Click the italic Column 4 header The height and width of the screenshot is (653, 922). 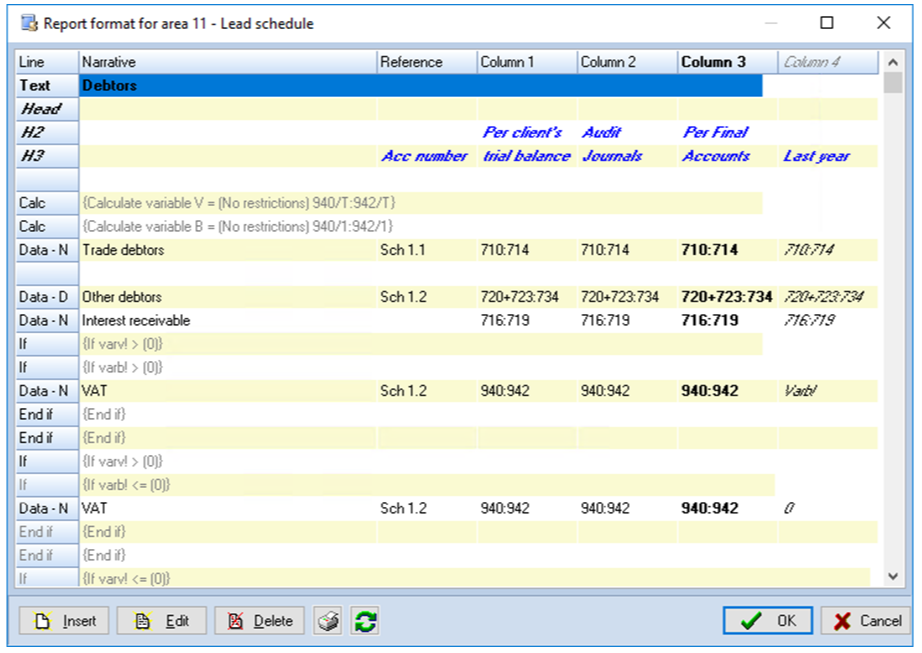click(828, 62)
